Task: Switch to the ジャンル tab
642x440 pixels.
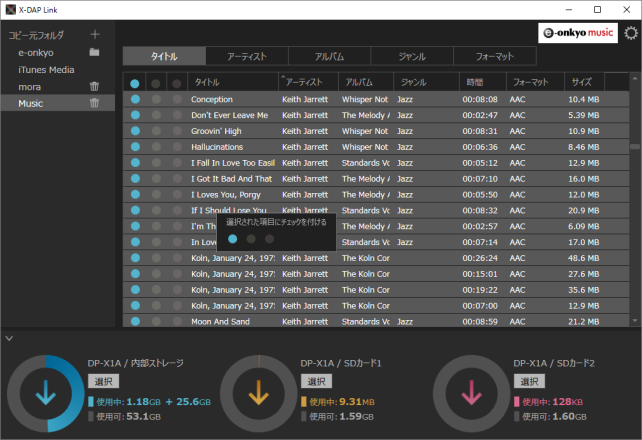Action: 411,56
